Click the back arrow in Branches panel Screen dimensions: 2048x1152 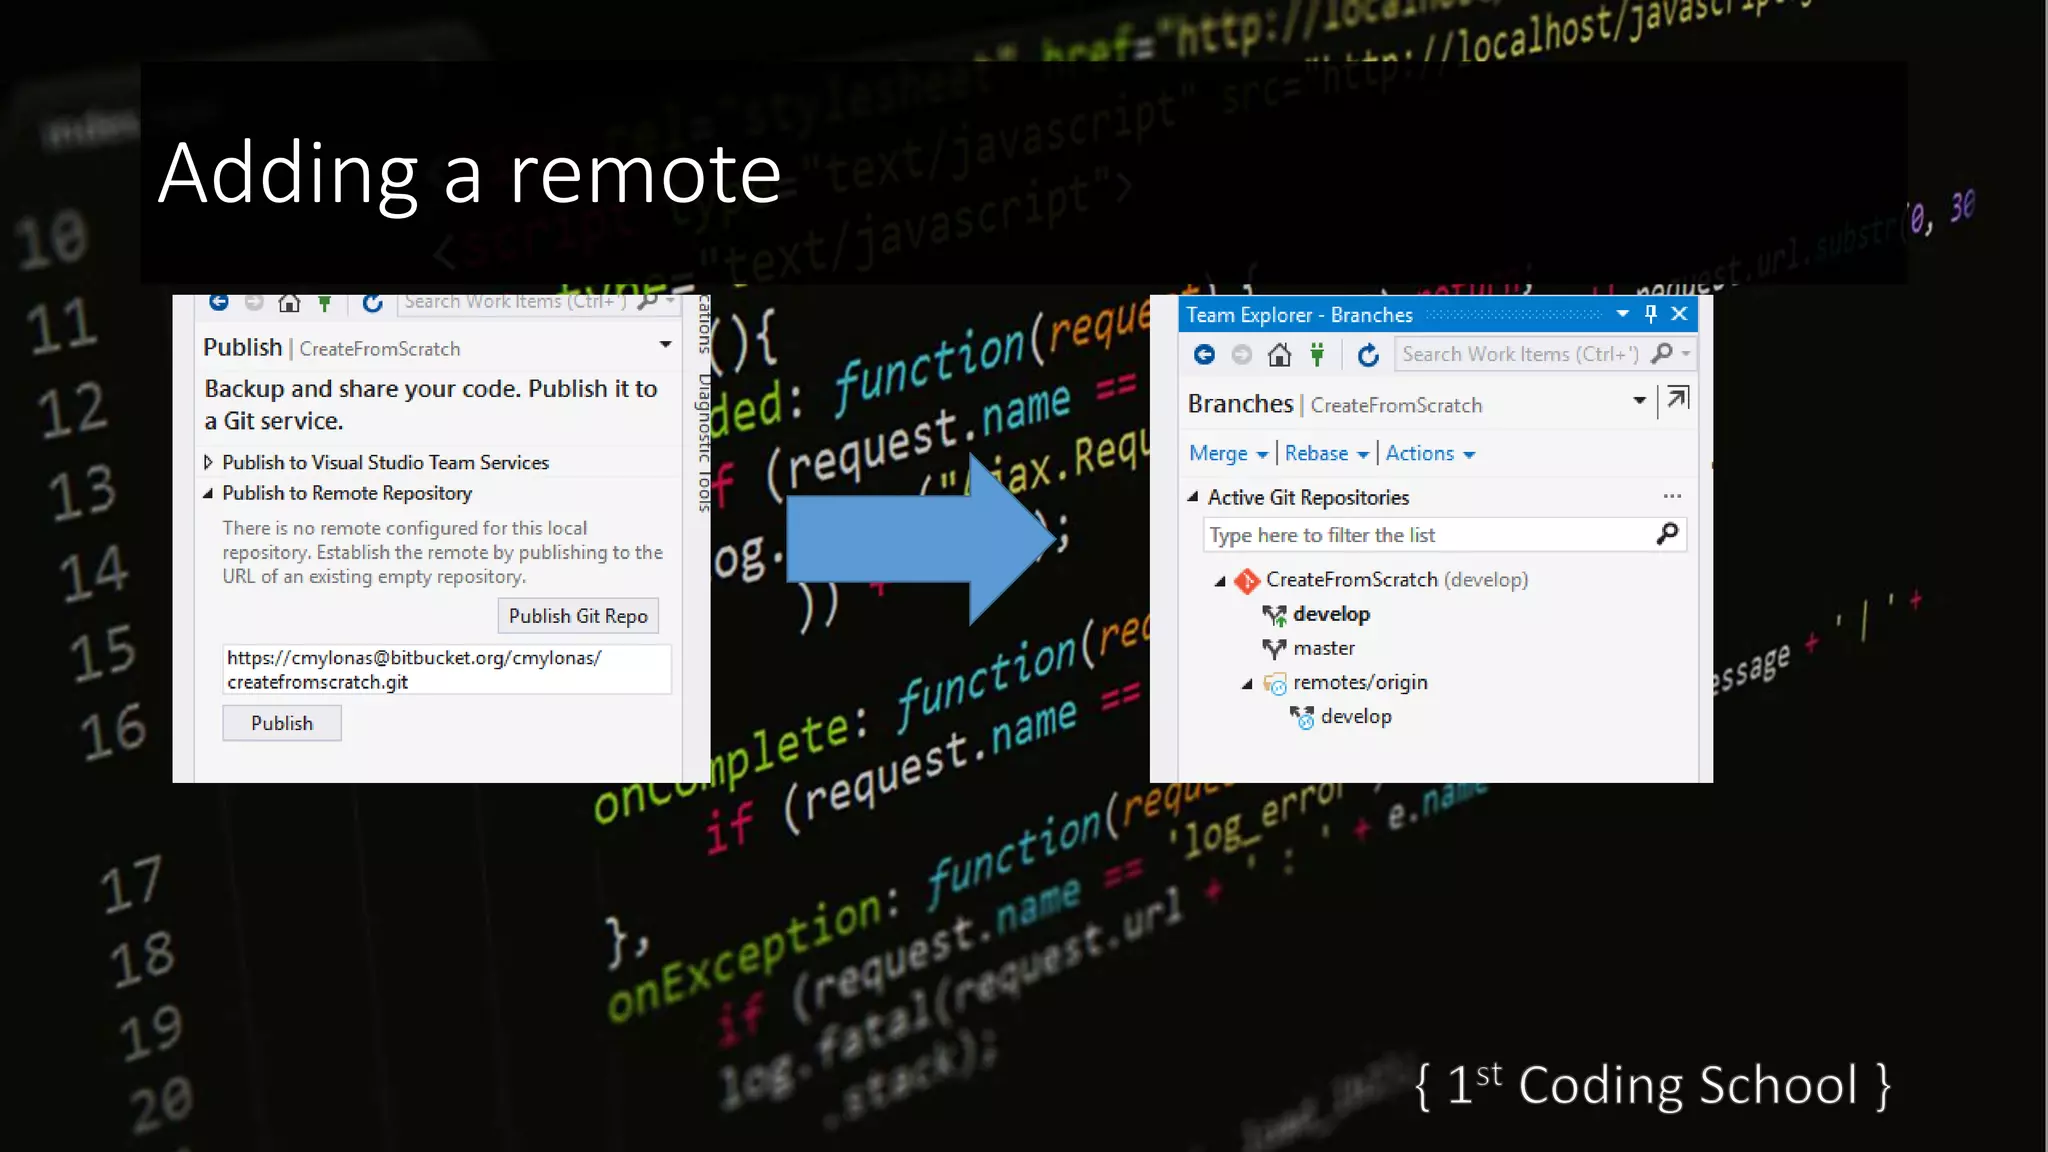pos(1204,355)
